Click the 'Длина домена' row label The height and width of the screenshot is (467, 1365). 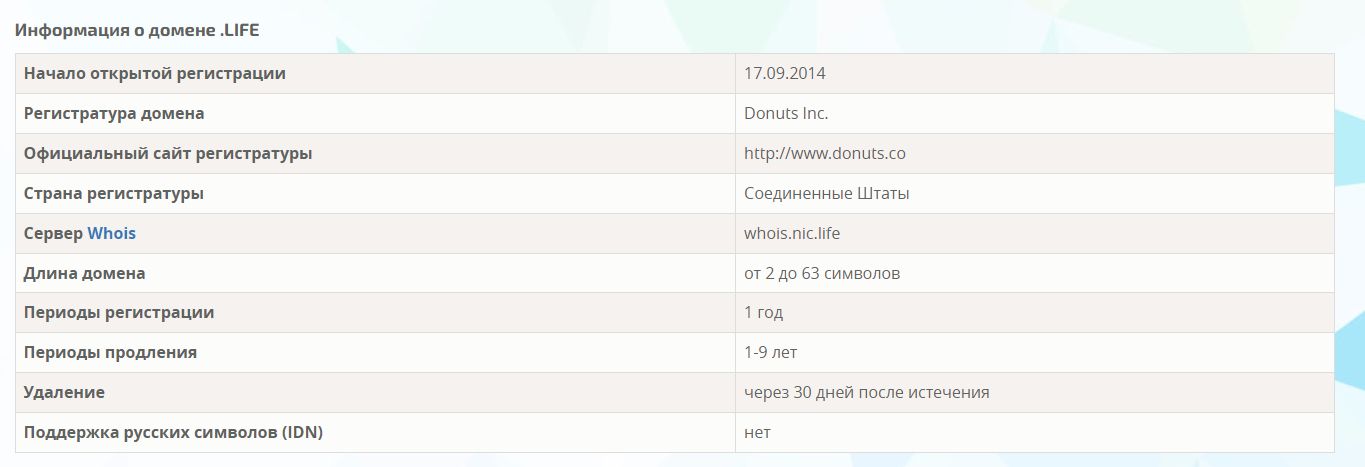coord(85,273)
